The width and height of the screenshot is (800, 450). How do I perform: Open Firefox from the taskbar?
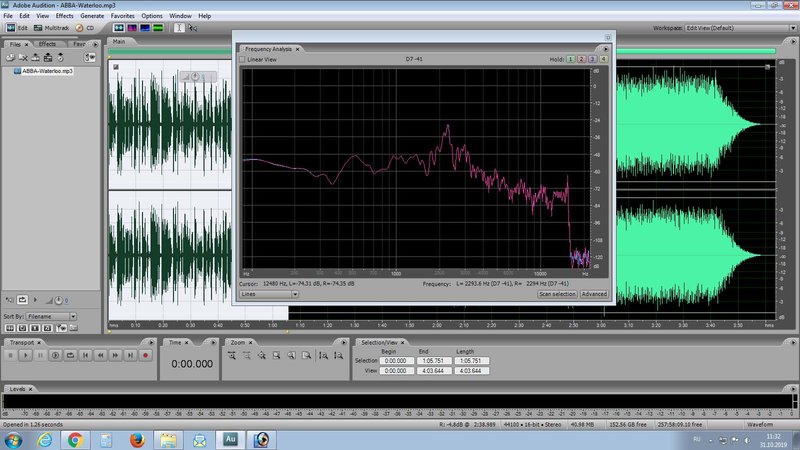tap(137, 440)
